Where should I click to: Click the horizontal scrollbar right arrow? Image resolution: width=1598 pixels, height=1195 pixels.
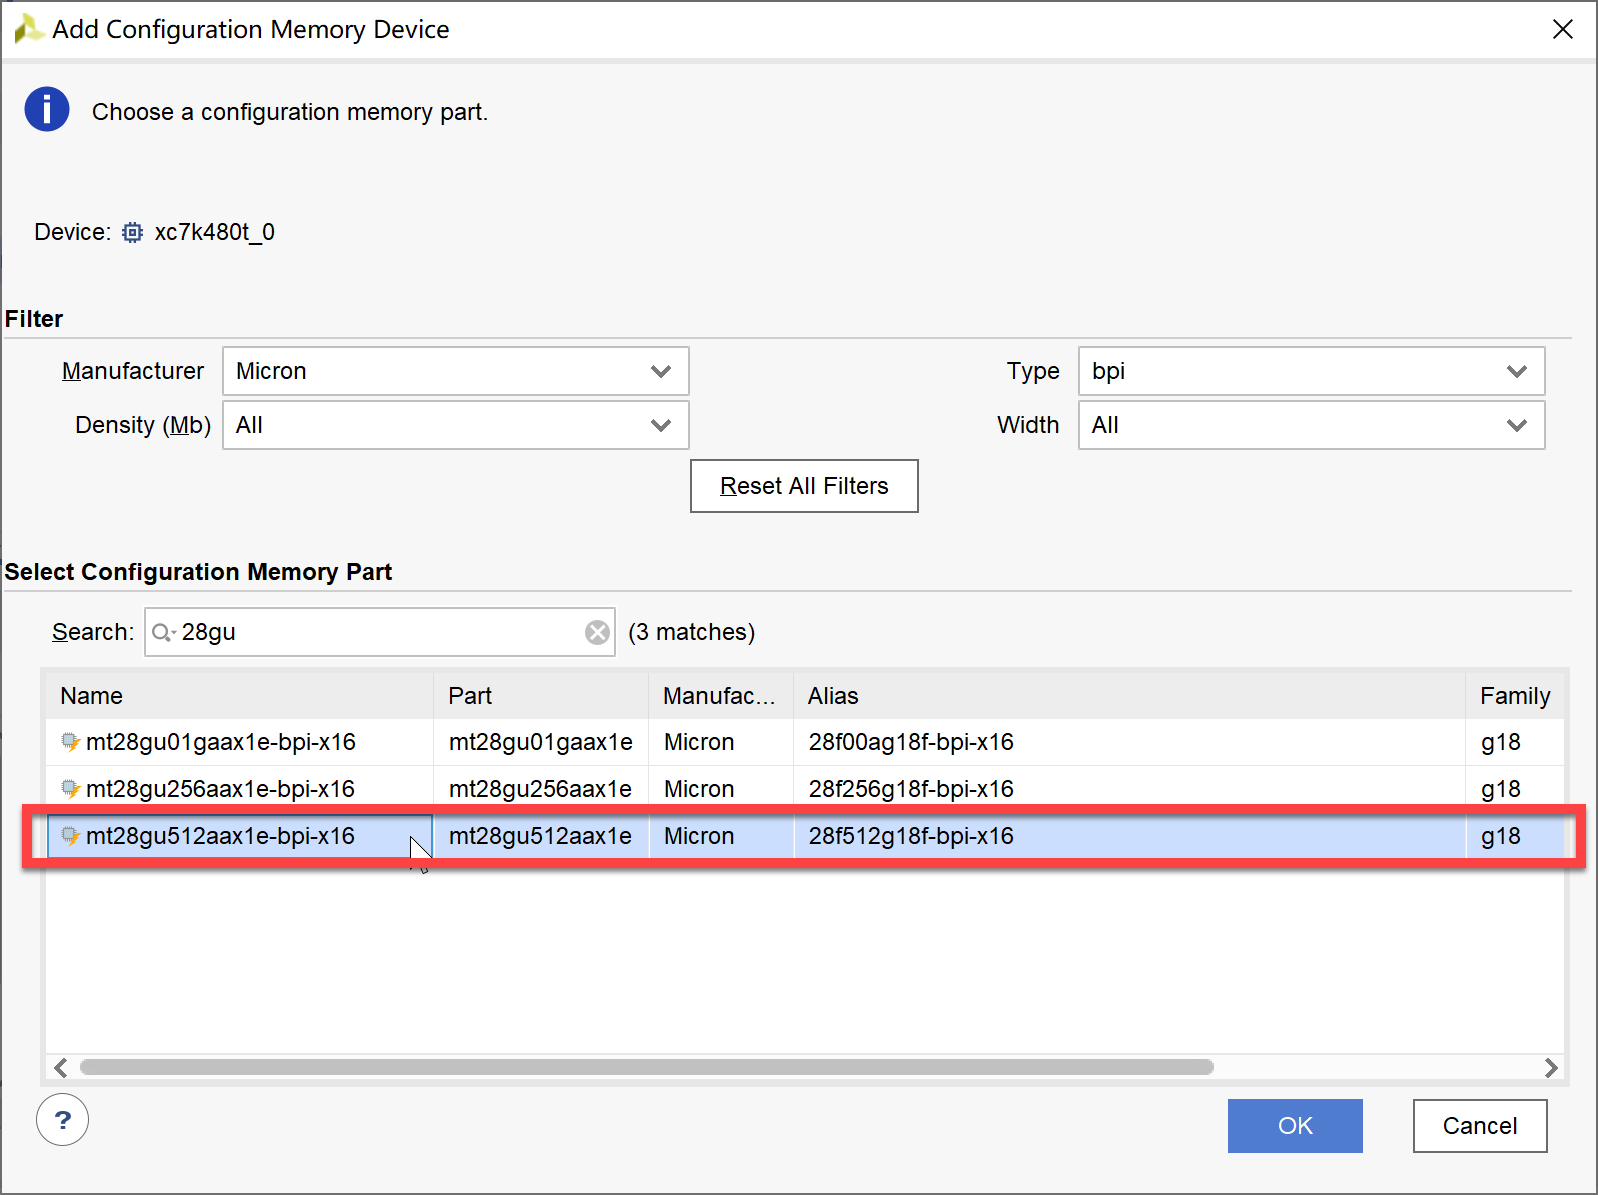(x=1550, y=1068)
